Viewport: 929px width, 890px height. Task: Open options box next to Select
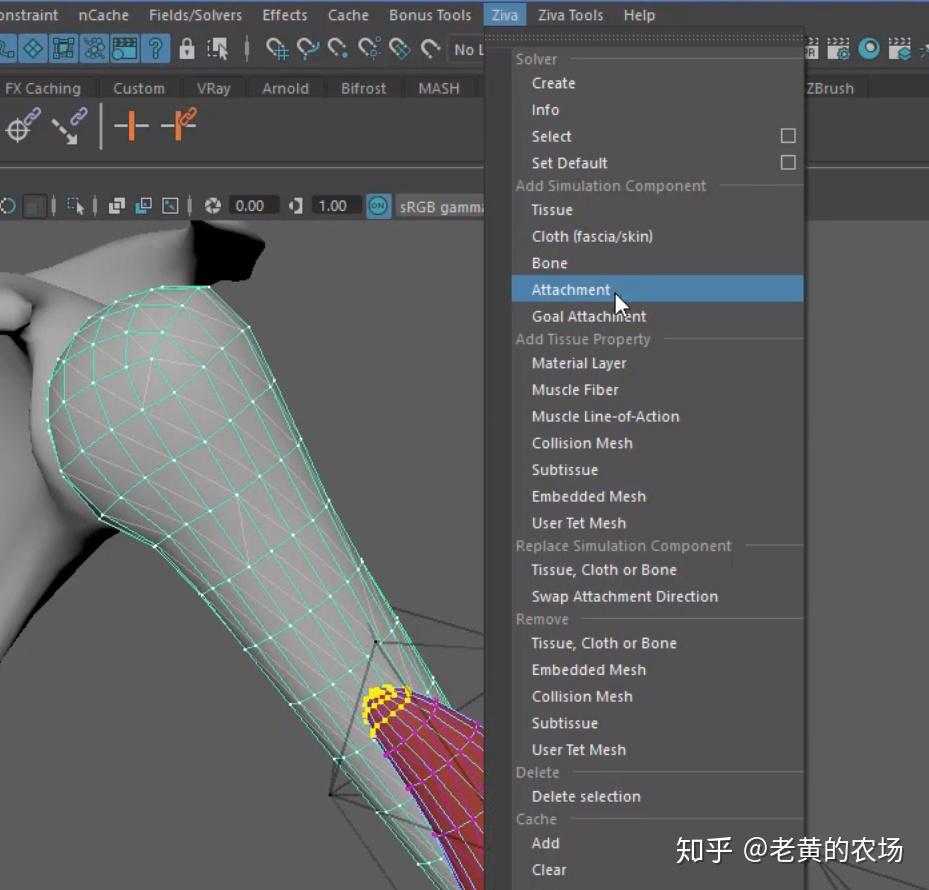click(788, 136)
